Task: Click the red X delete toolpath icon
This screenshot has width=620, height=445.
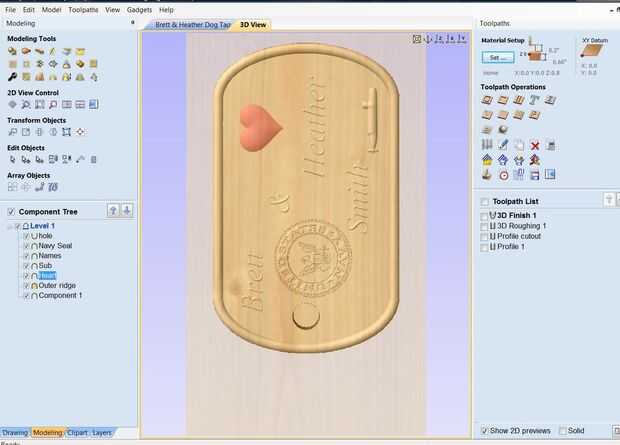Action: (535, 146)
